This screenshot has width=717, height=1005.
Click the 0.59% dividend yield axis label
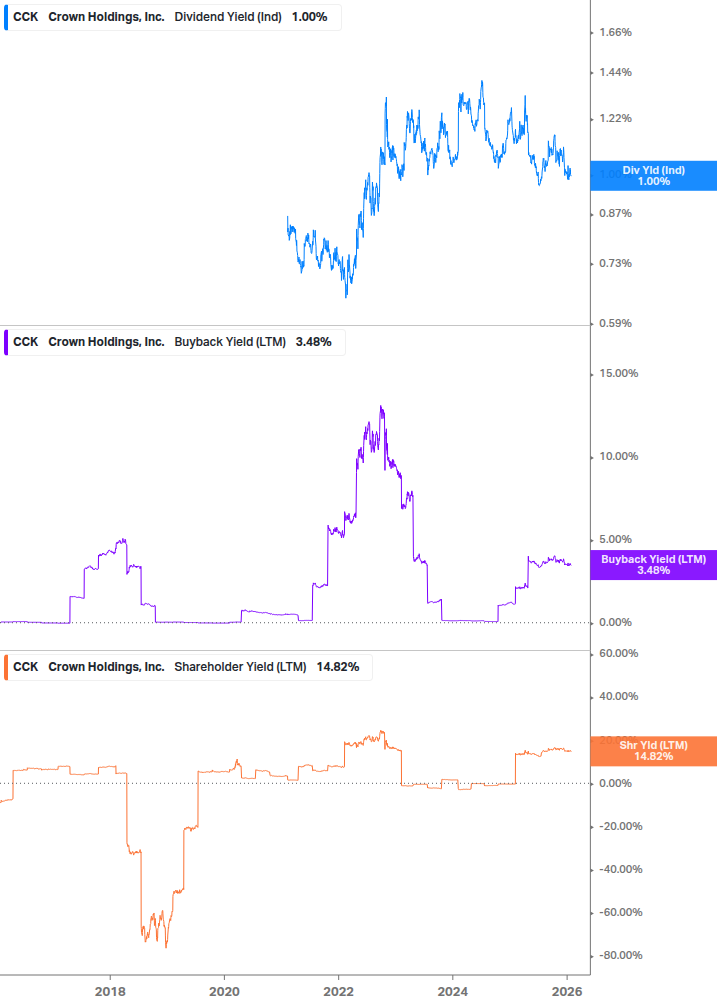615,324
